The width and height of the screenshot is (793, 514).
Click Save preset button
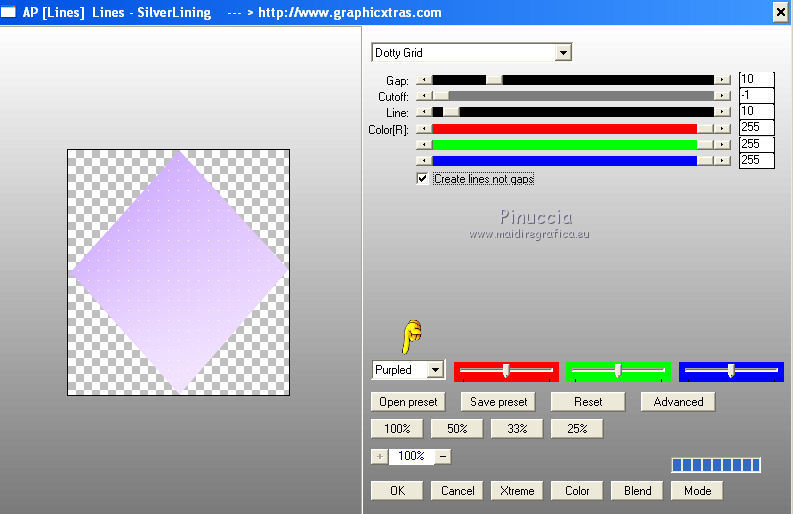pos(498,402)
